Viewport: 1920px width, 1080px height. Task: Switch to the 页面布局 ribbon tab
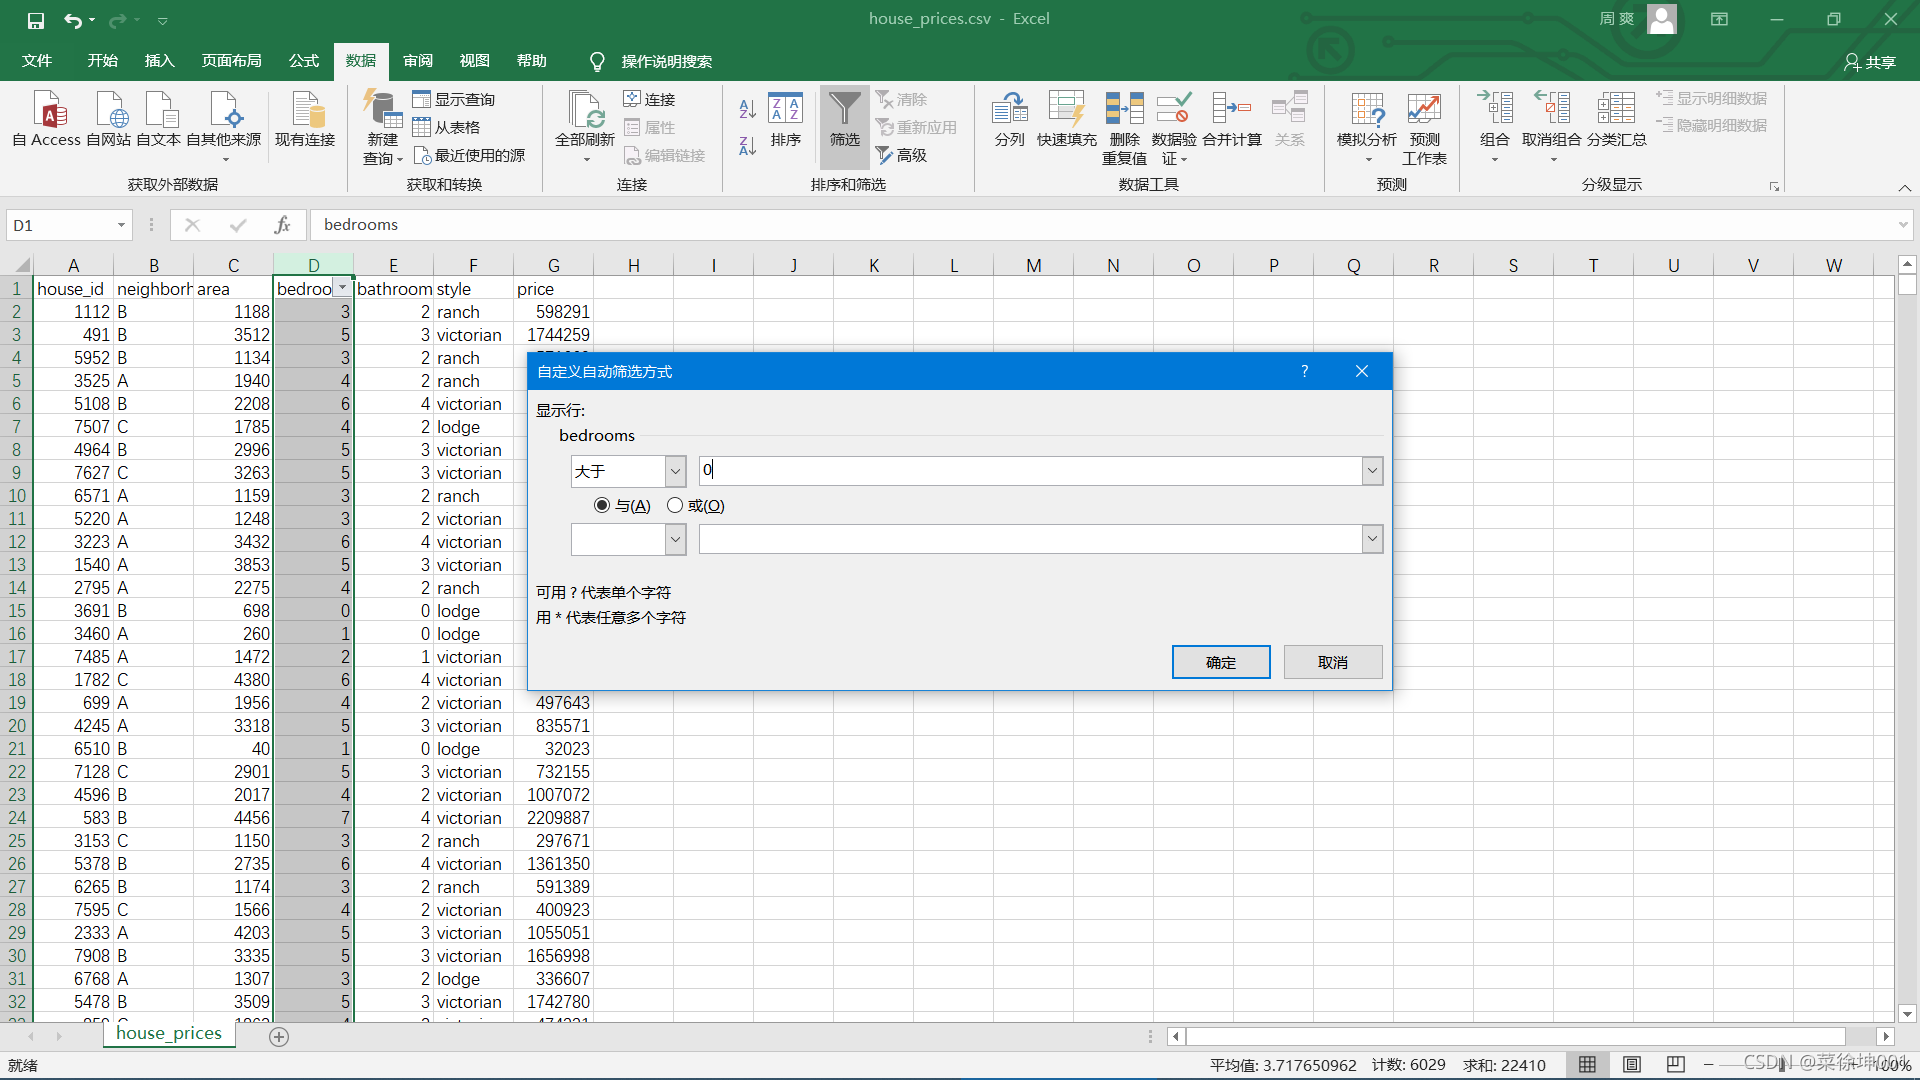coord(232,61)
